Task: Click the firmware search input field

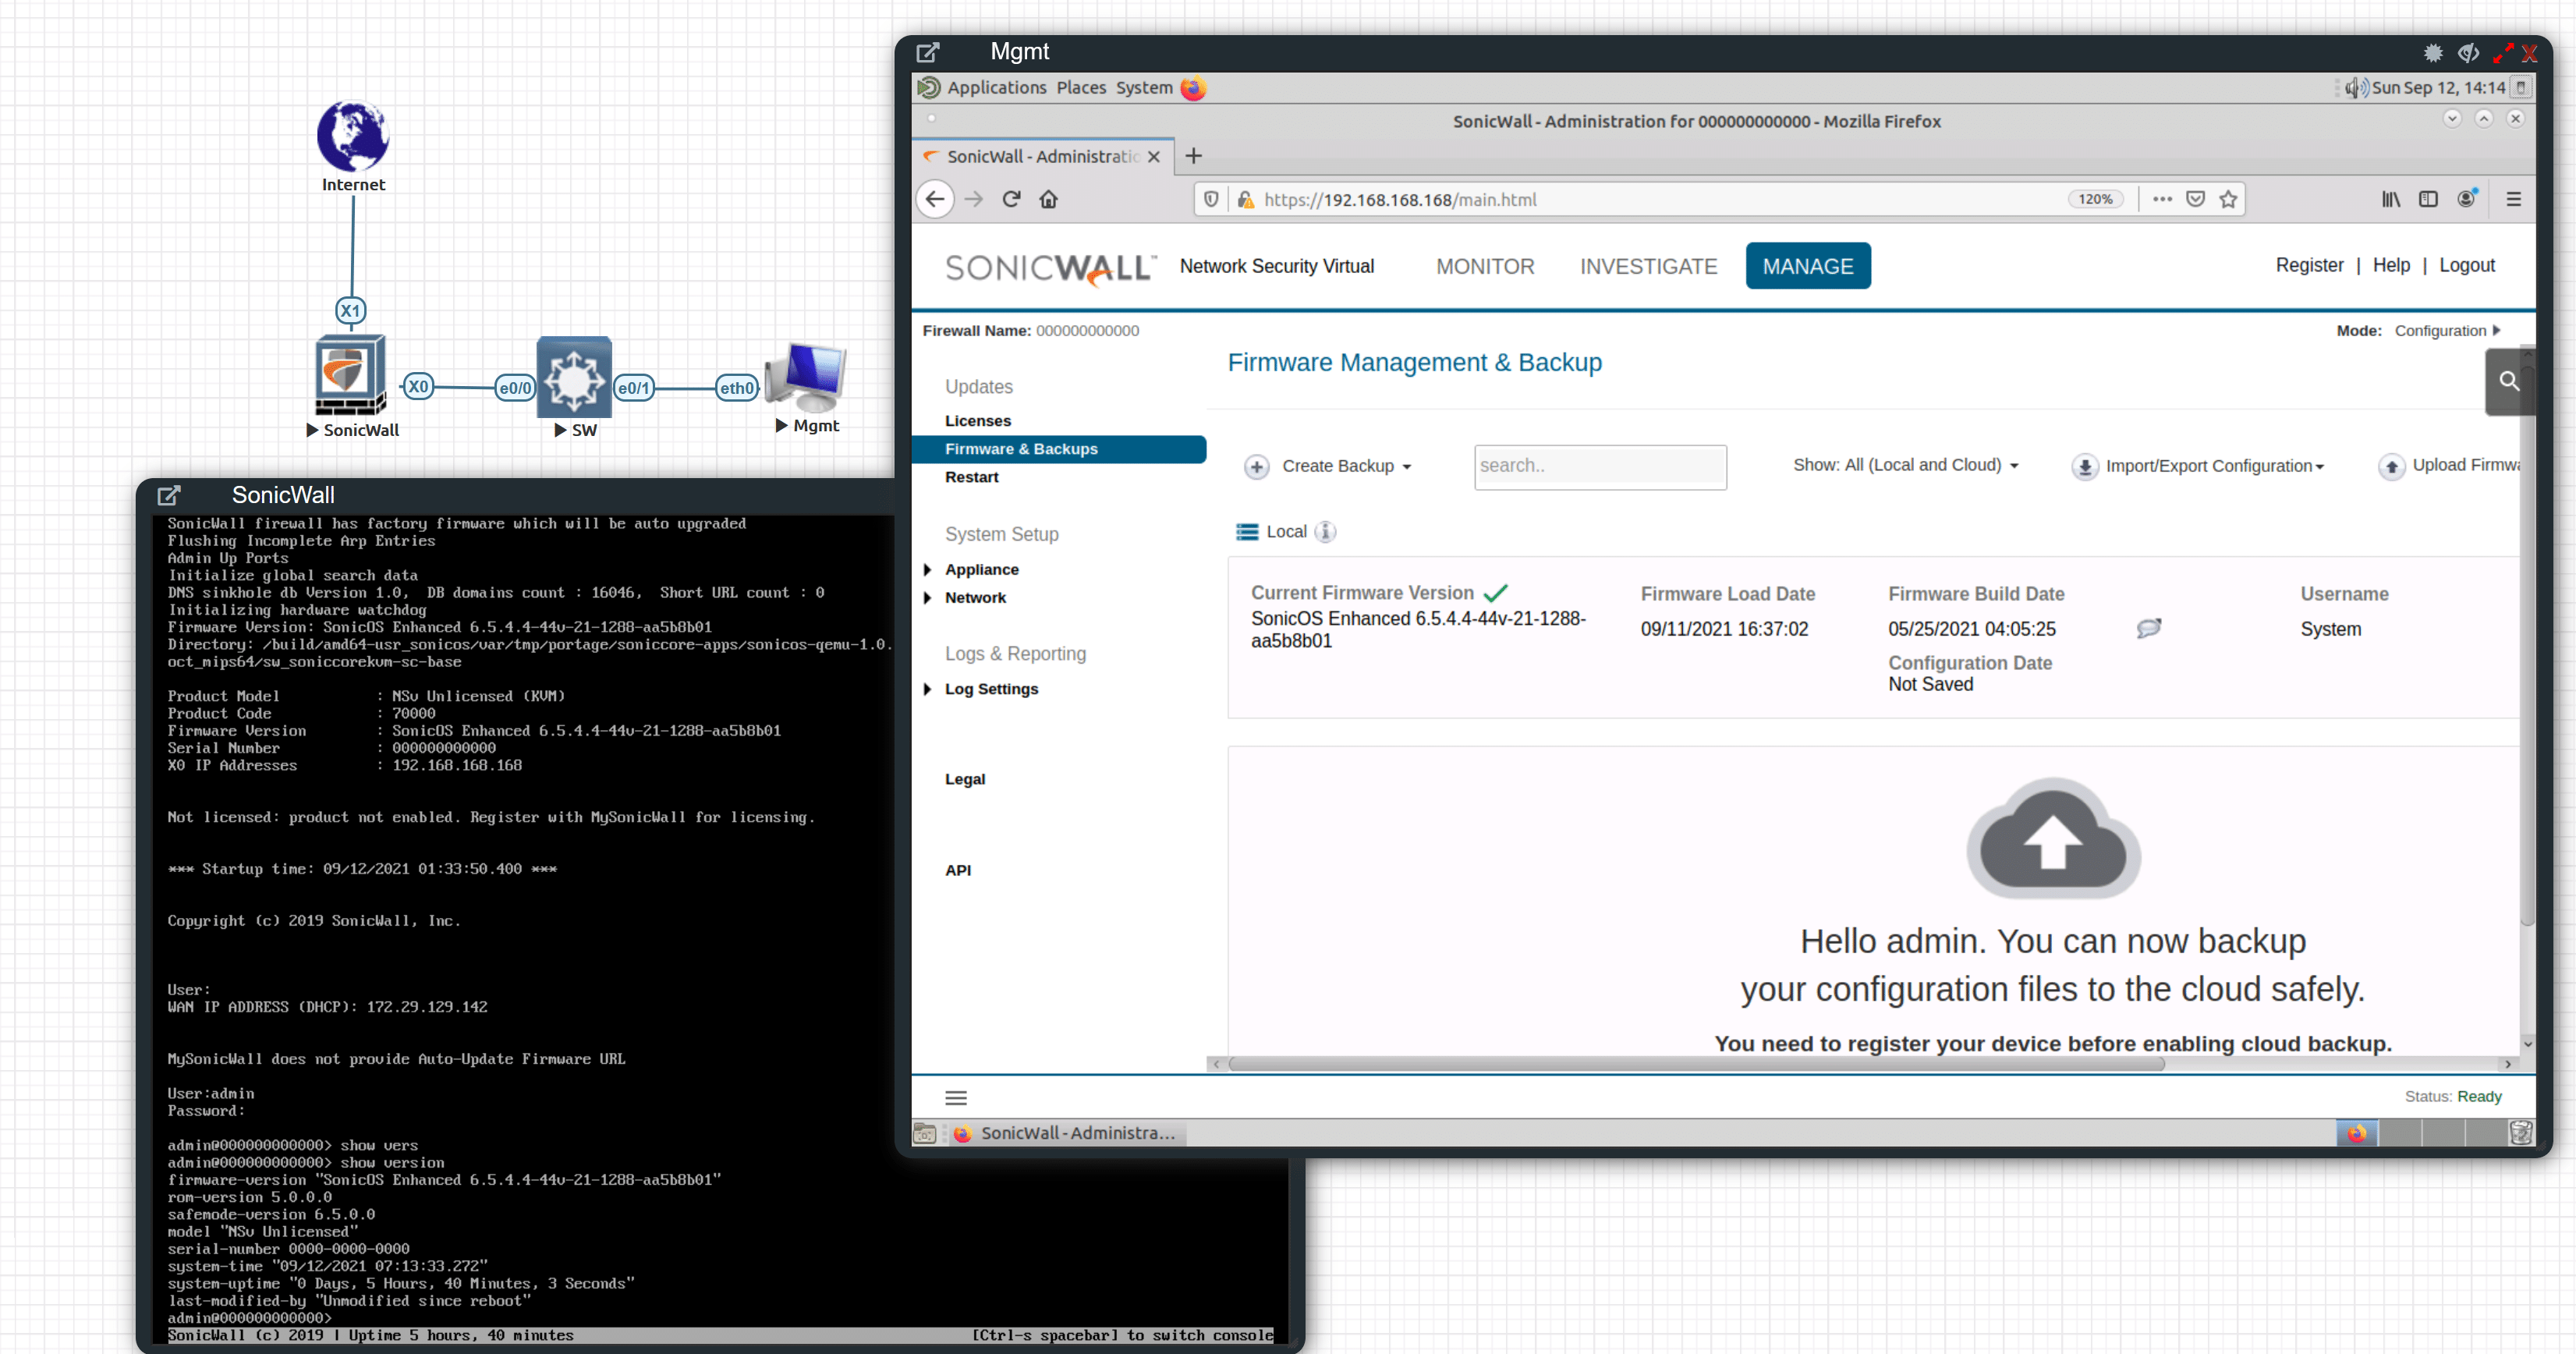Action: coord(1599,467)
